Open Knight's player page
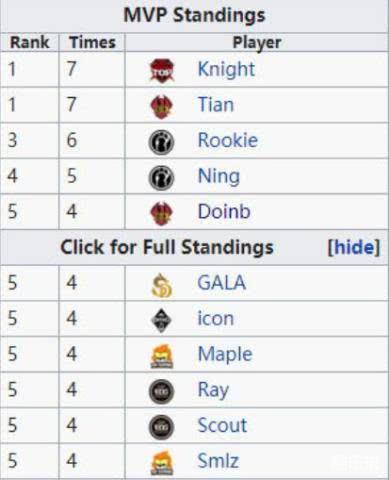 click(x=226, y=69)
